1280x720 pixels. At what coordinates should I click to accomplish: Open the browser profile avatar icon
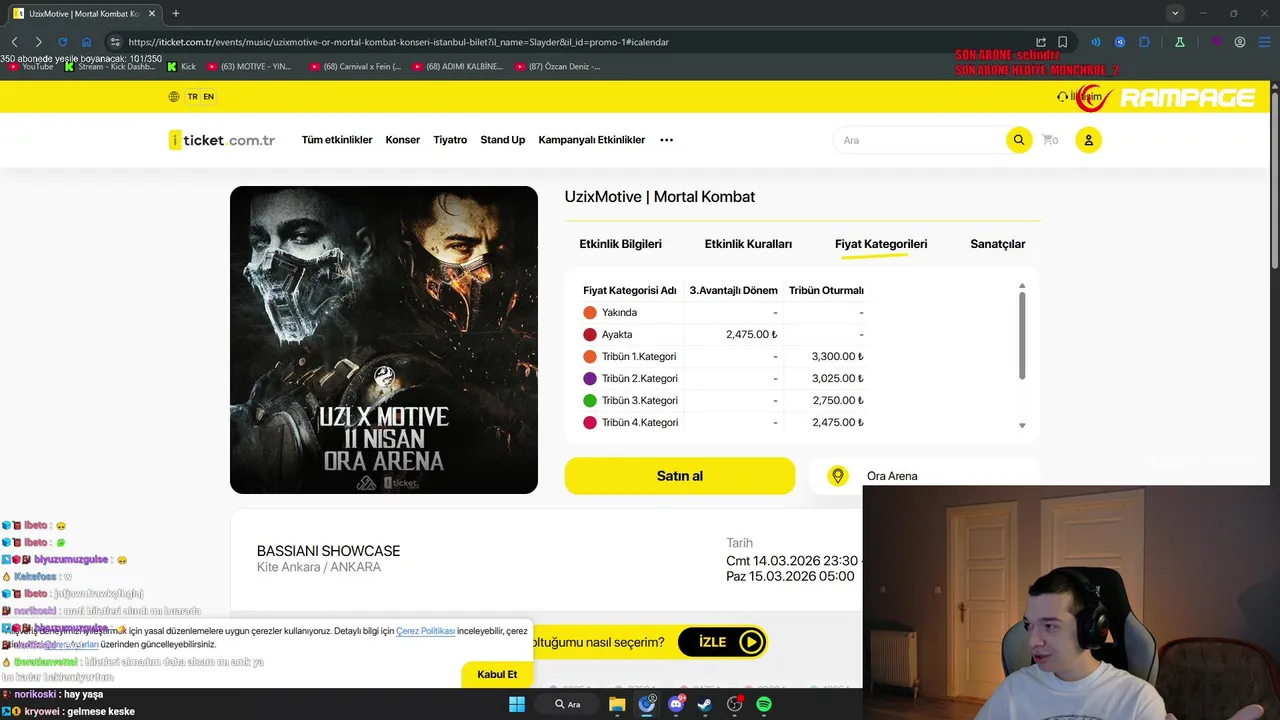pos(1240,42)
